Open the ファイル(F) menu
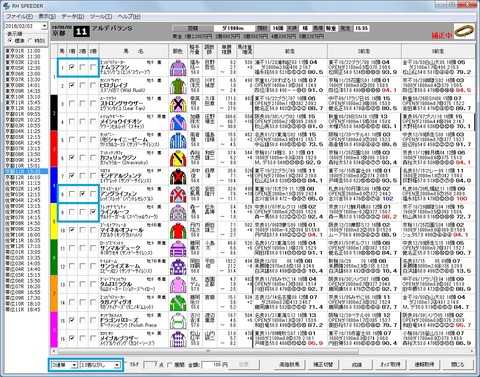 [x=20, y=16]
